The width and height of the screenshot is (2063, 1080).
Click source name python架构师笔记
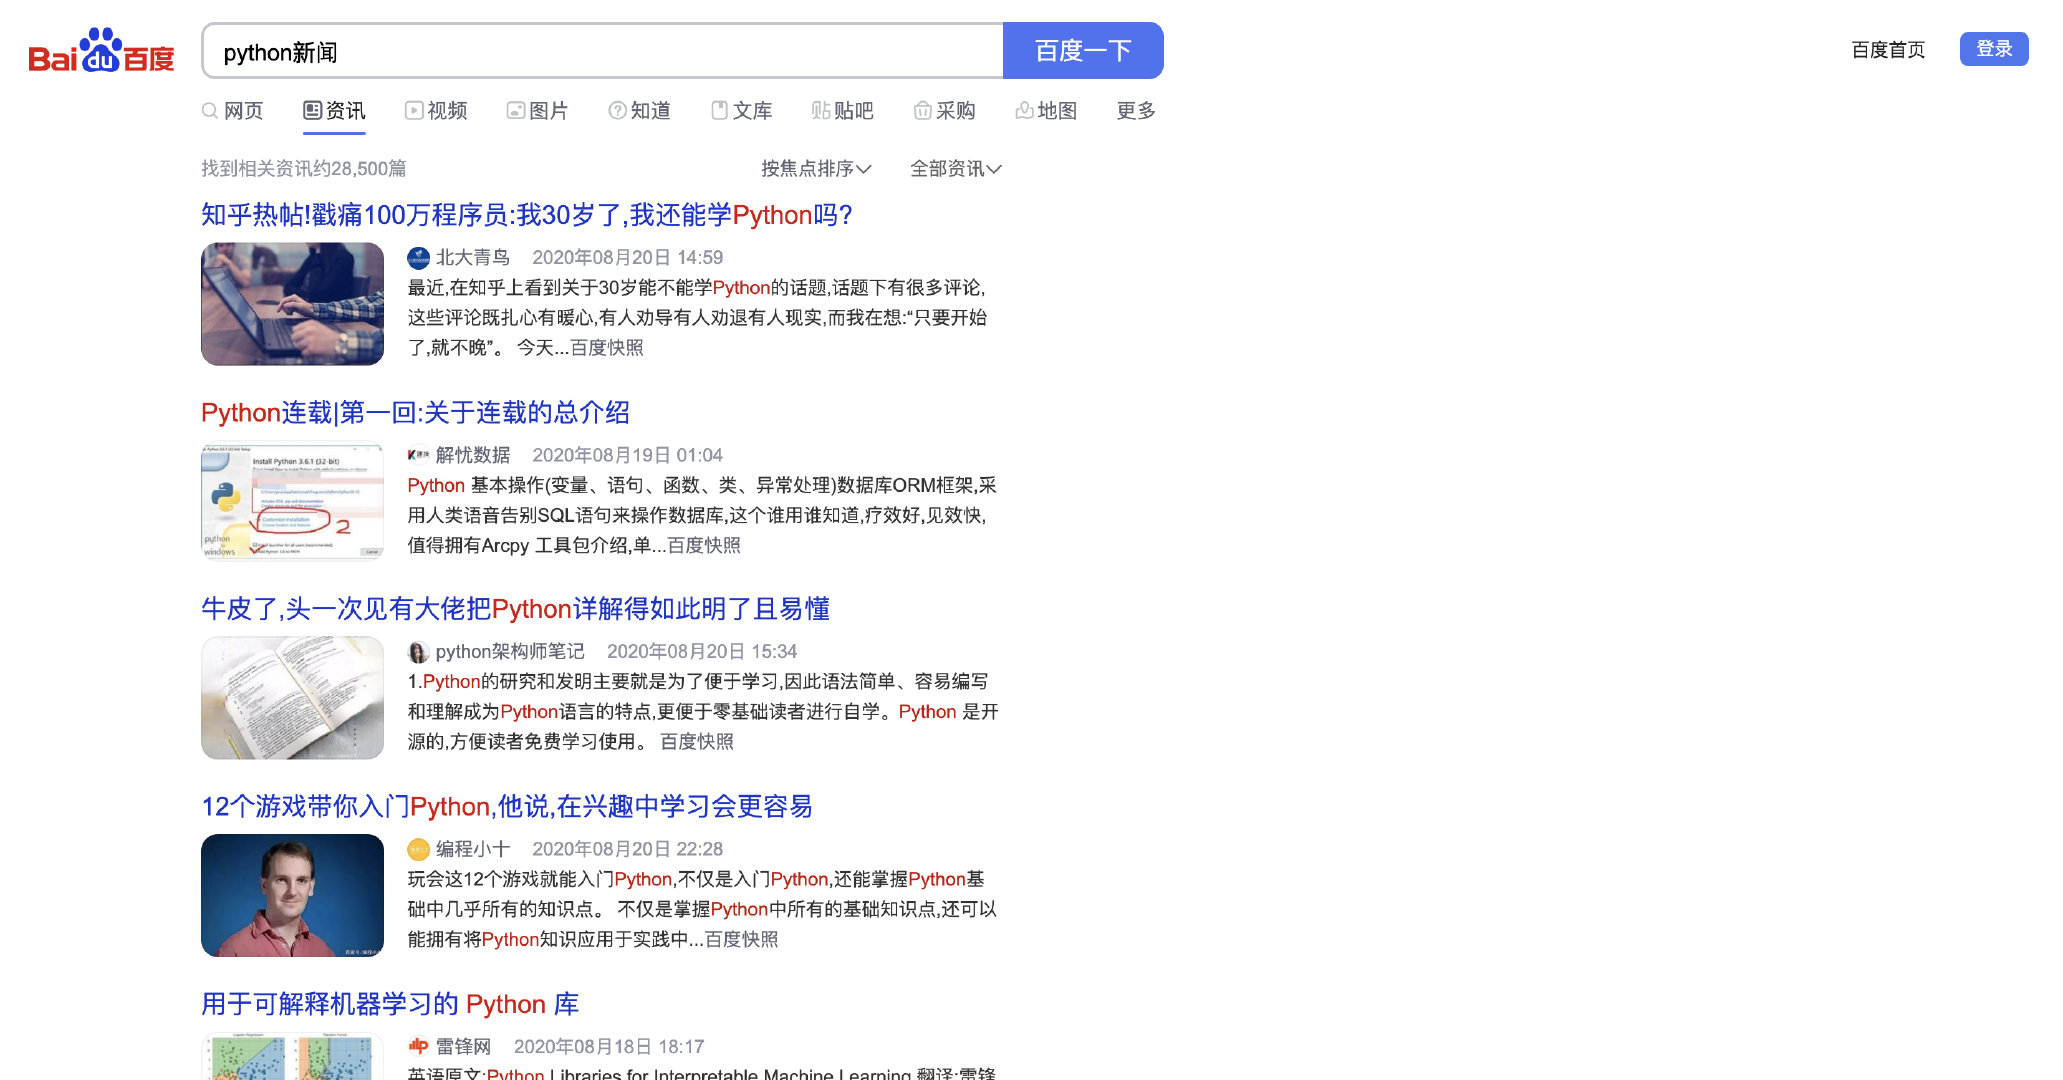click(510, 652)
